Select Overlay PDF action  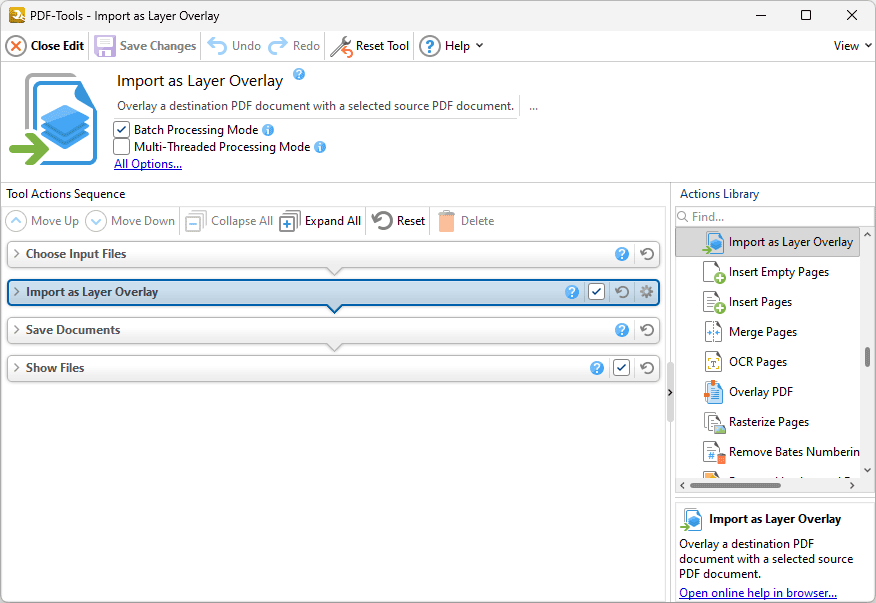pyautogui.click(x=768, y=392)
